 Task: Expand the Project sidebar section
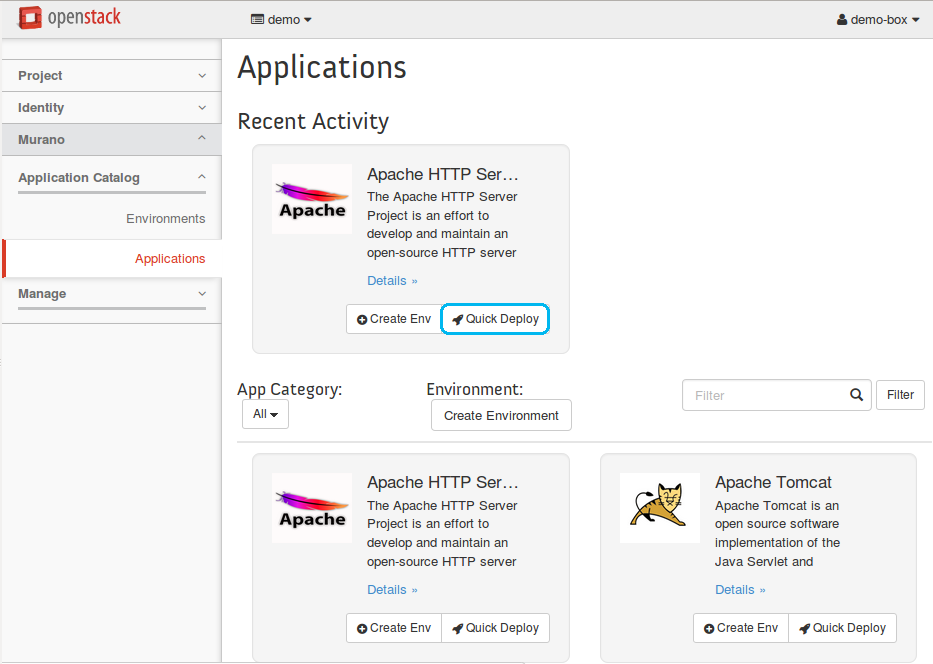click(111, 76)
